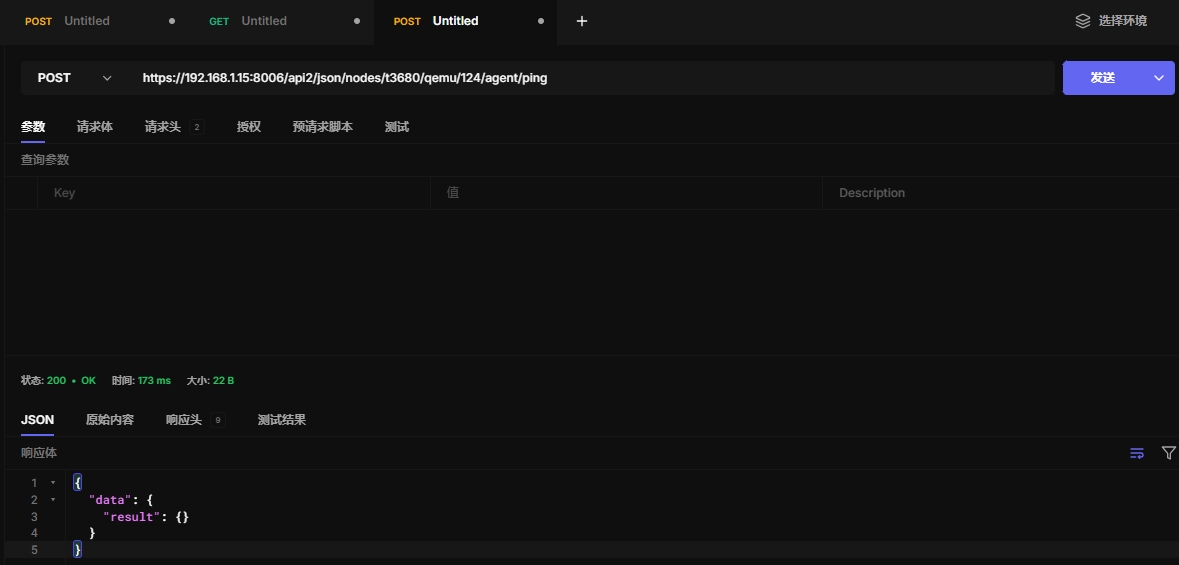Click the dot on the active POST tab
The height and width of the screenshot is (565, 1179).
coord(541,21)
